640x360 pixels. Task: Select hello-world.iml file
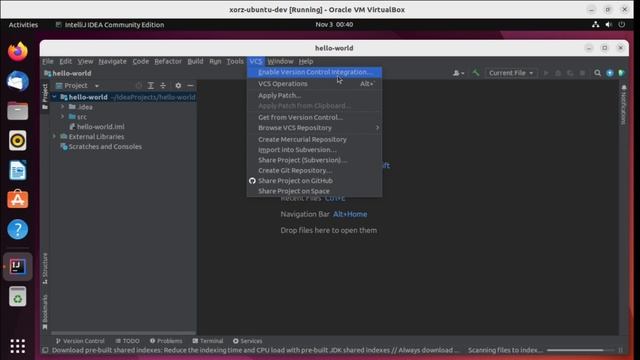point(97,127)
